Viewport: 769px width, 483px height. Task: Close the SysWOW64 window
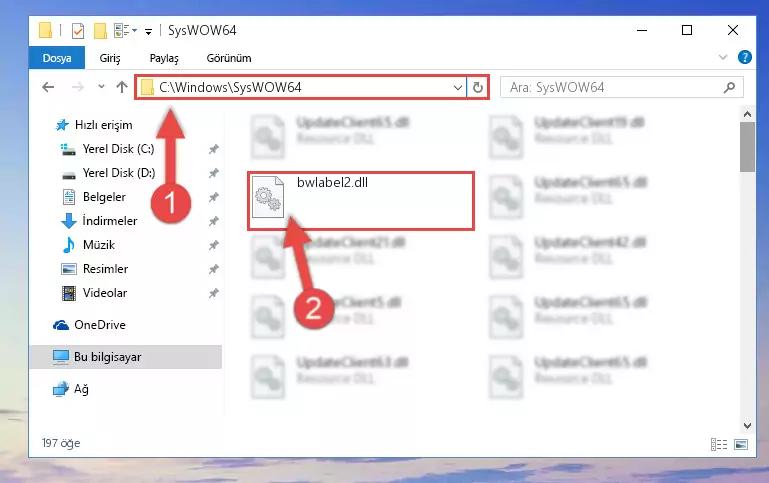(x=733, y=30)
